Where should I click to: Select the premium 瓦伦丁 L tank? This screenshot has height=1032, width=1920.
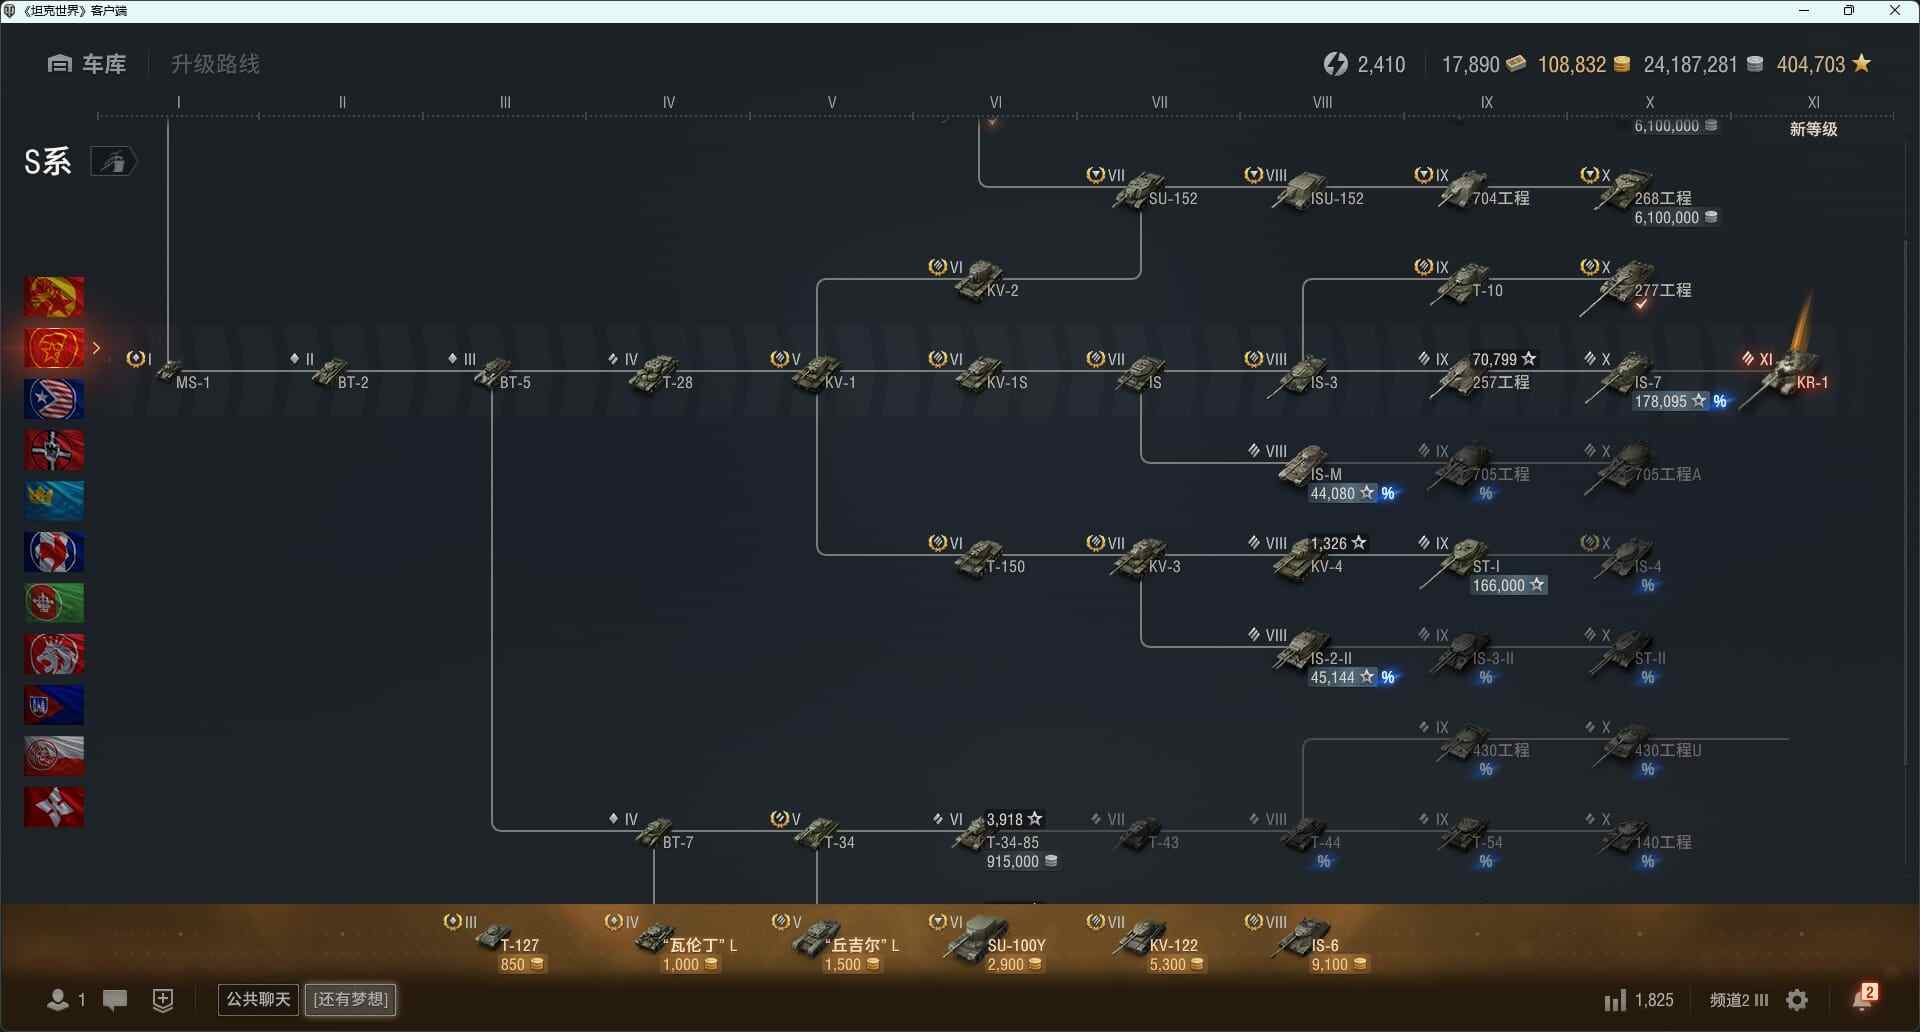coord(654,938)
